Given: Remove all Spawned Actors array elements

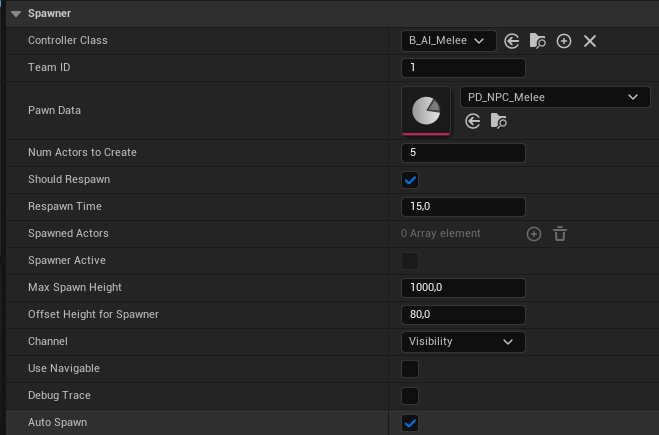Looking at the screenshot, I should pyautogui.click(x=560, y=234).
